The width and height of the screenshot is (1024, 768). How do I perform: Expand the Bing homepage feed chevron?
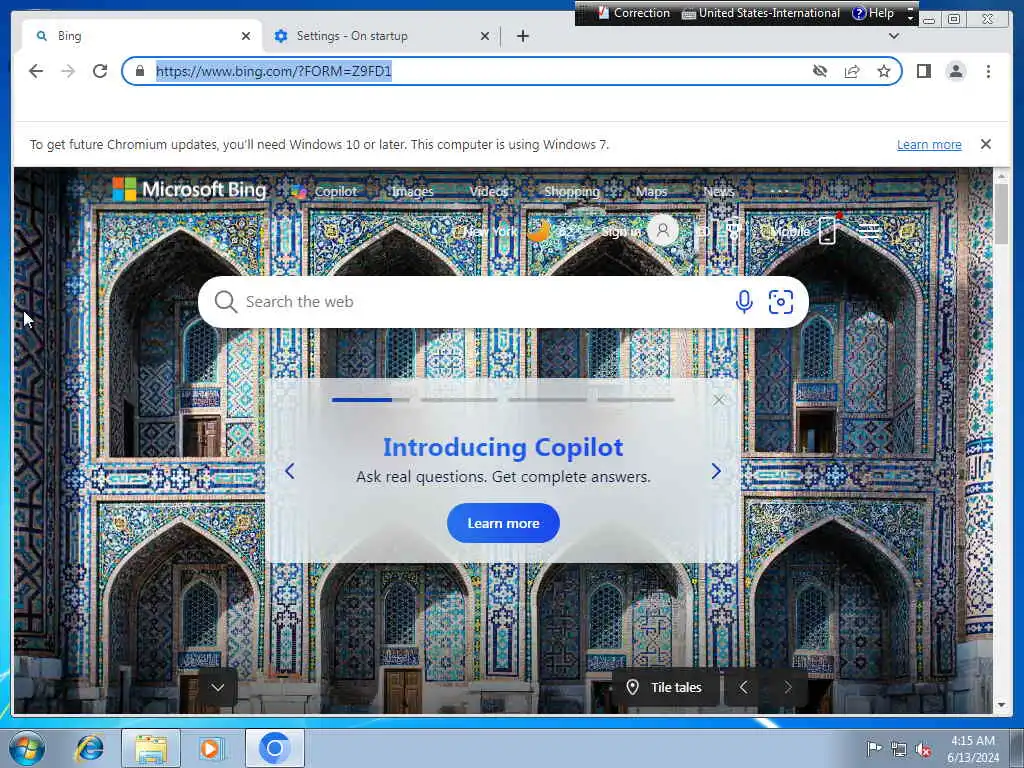tap(217, 687)
